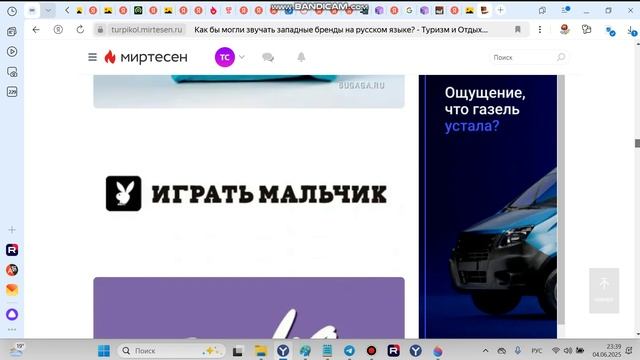Screen dimensions: 640x360
Task: Click the lock icon in address bar
Action: pyautogui.click(x=100, y=29)
